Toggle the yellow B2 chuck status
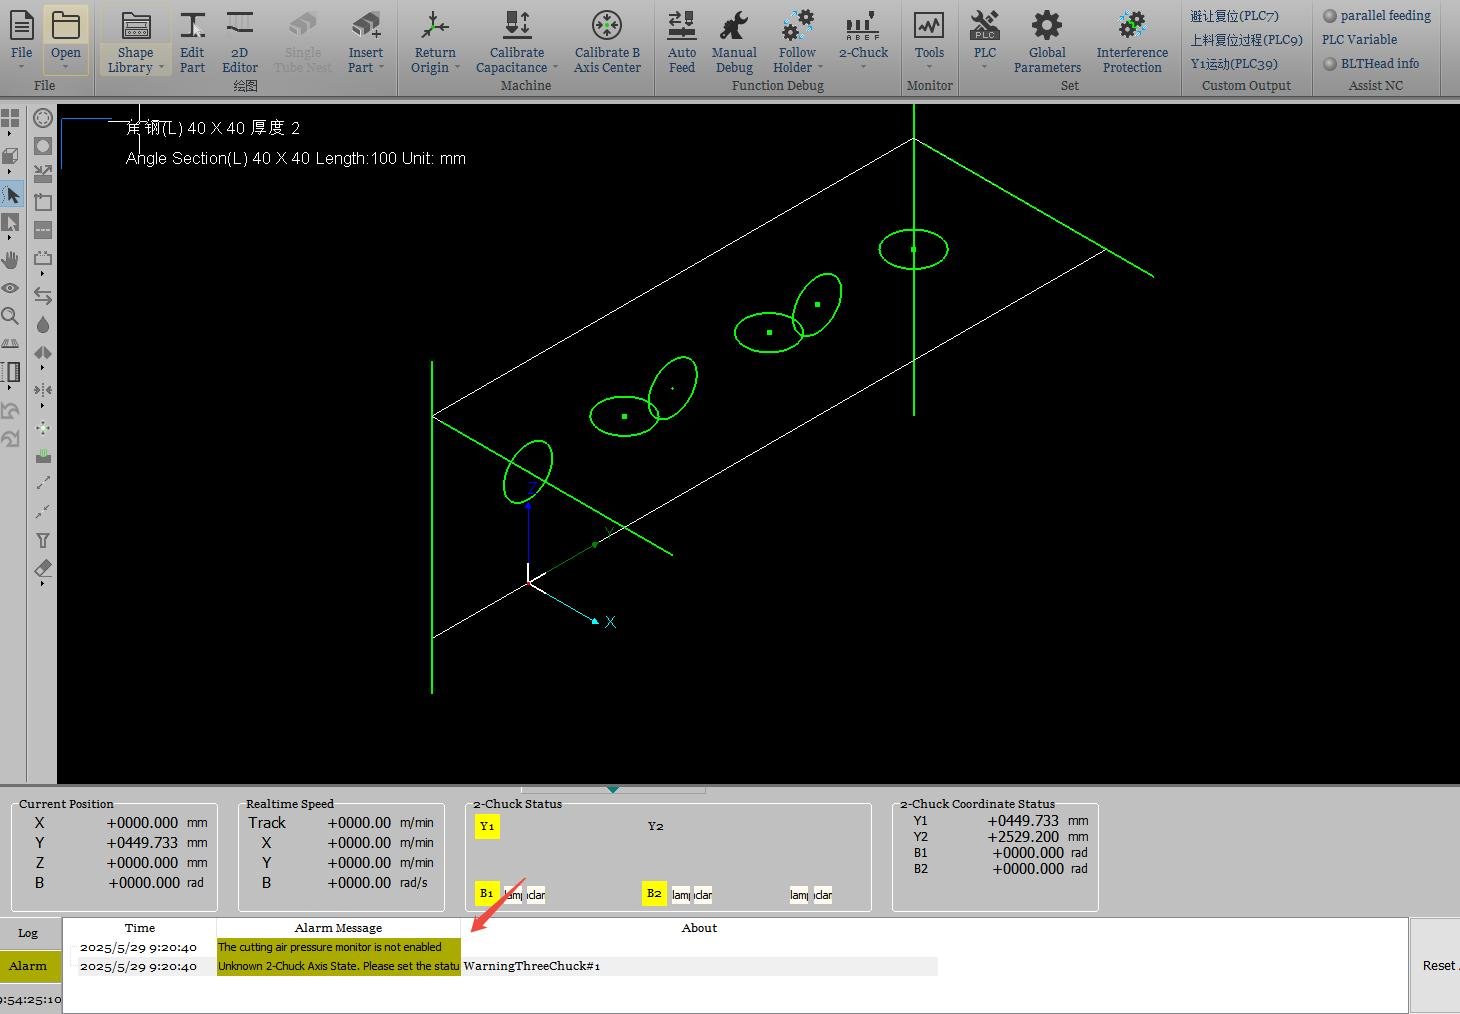The image size is (1460, 1014). [654, 893]
